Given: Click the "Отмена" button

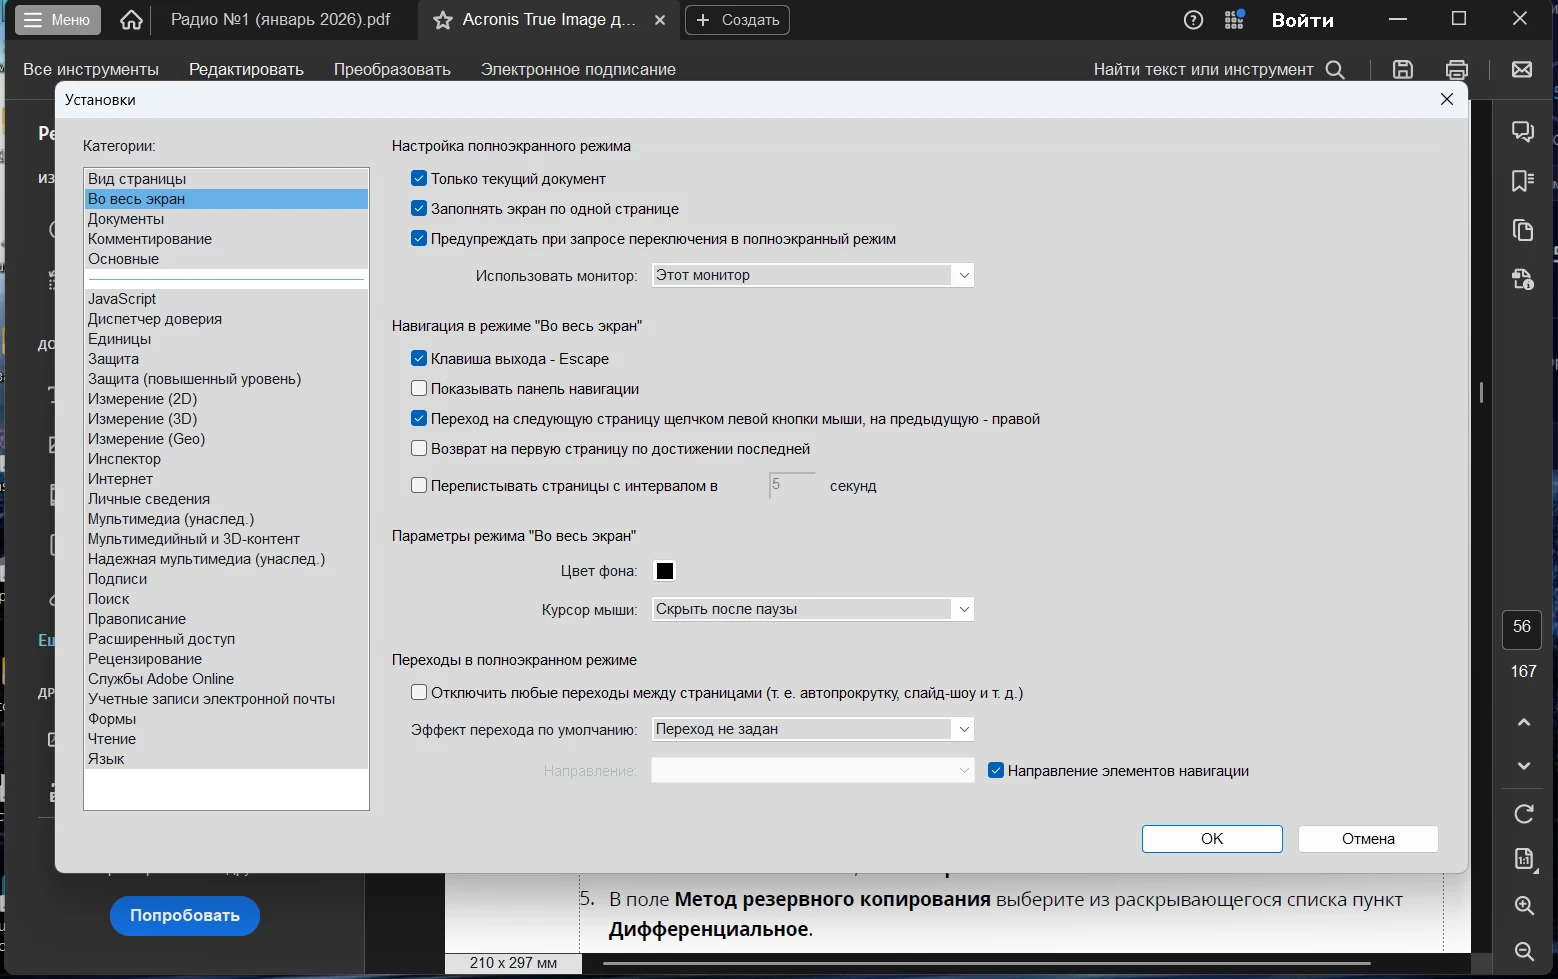Looking at the screenshot, I should pyautogui.click(x=1367, y=839).
